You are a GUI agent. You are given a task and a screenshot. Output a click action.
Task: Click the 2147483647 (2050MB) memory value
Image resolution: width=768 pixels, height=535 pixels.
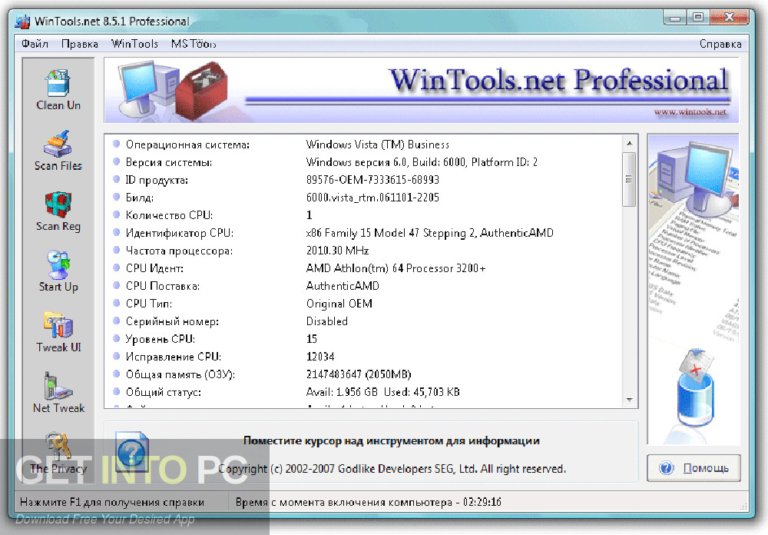pyautogui.click(x=359, y=374)
